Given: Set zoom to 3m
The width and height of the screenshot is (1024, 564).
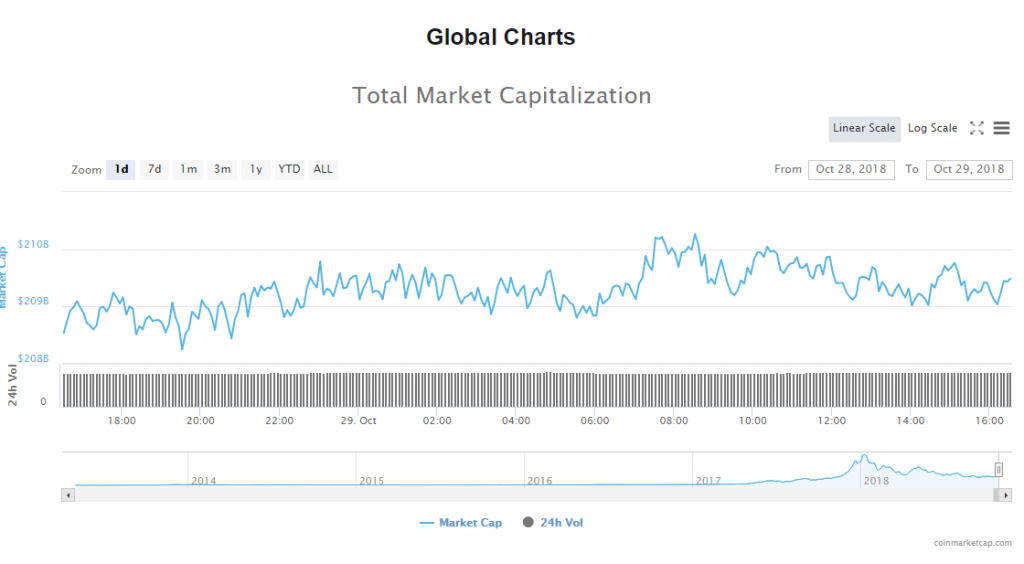Looking at the screenshot, I should [x=222, y=169].
